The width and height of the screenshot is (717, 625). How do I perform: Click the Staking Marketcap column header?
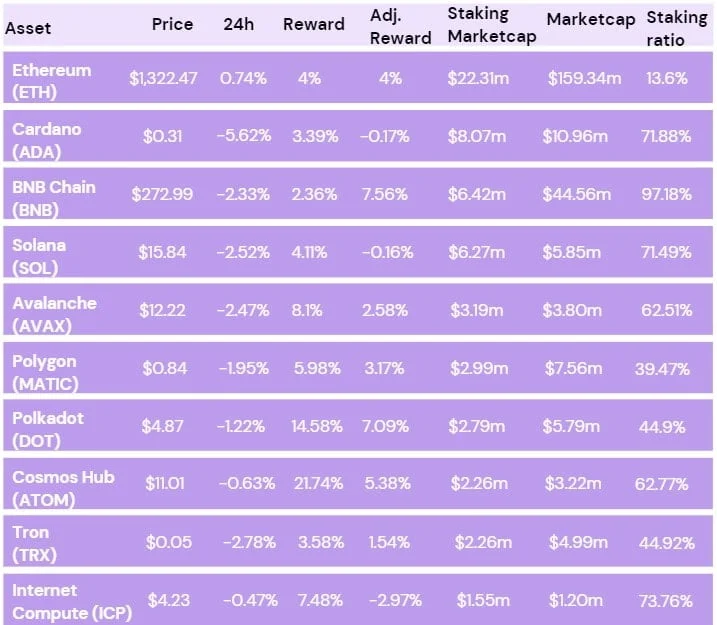click(x=492, y=26)
